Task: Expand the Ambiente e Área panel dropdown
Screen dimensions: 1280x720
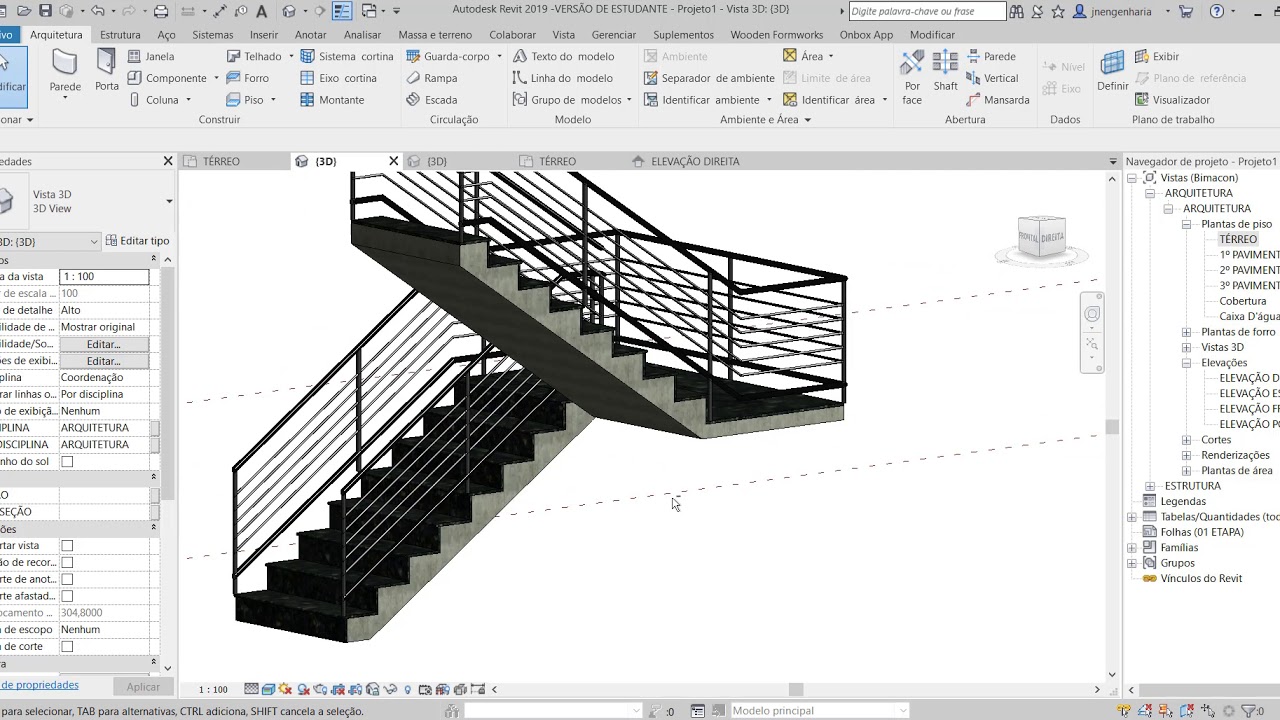Action: point(807,120)
